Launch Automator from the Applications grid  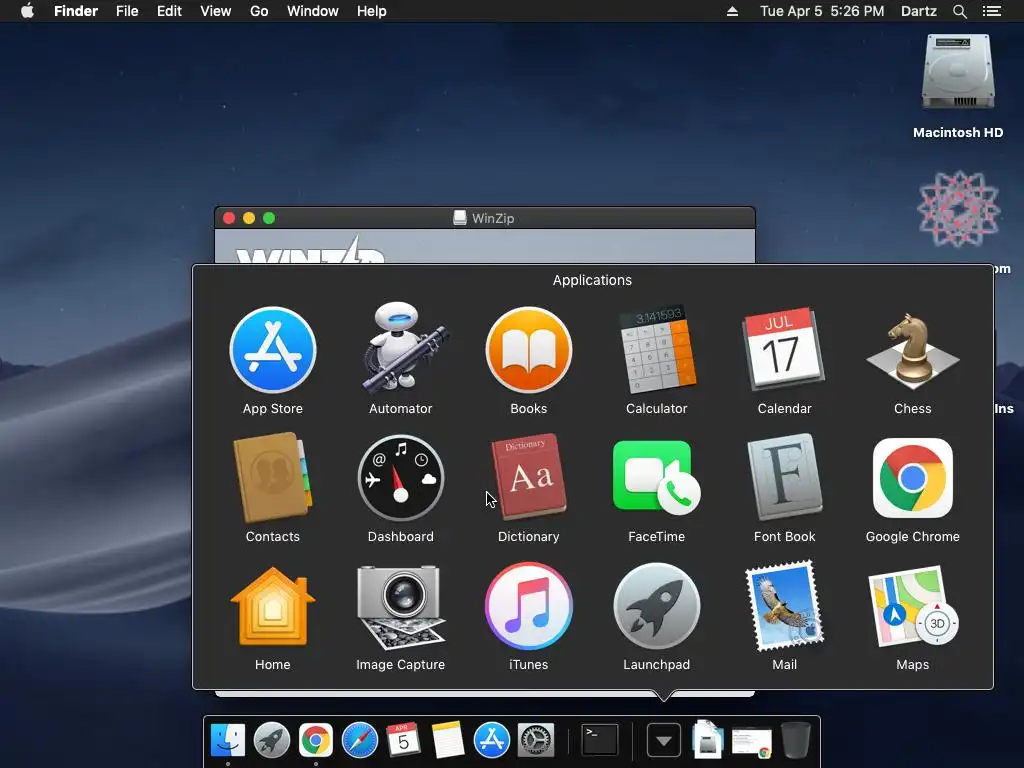[x=401, y=349]
